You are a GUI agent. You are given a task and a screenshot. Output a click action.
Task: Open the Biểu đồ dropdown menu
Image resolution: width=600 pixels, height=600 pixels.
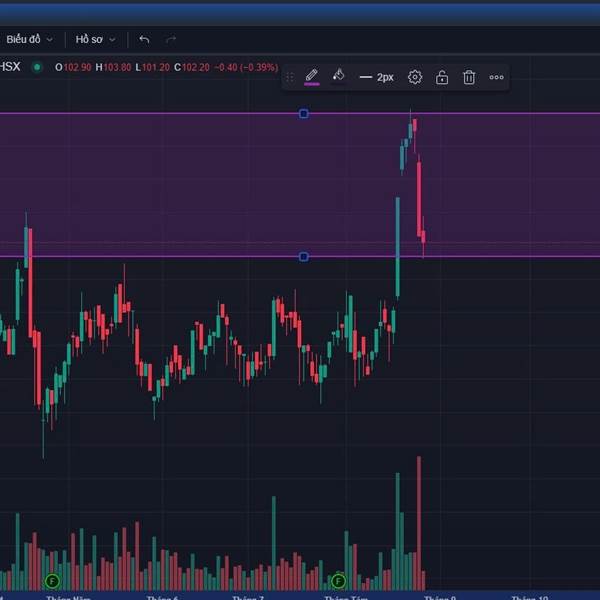pos(29,39)
